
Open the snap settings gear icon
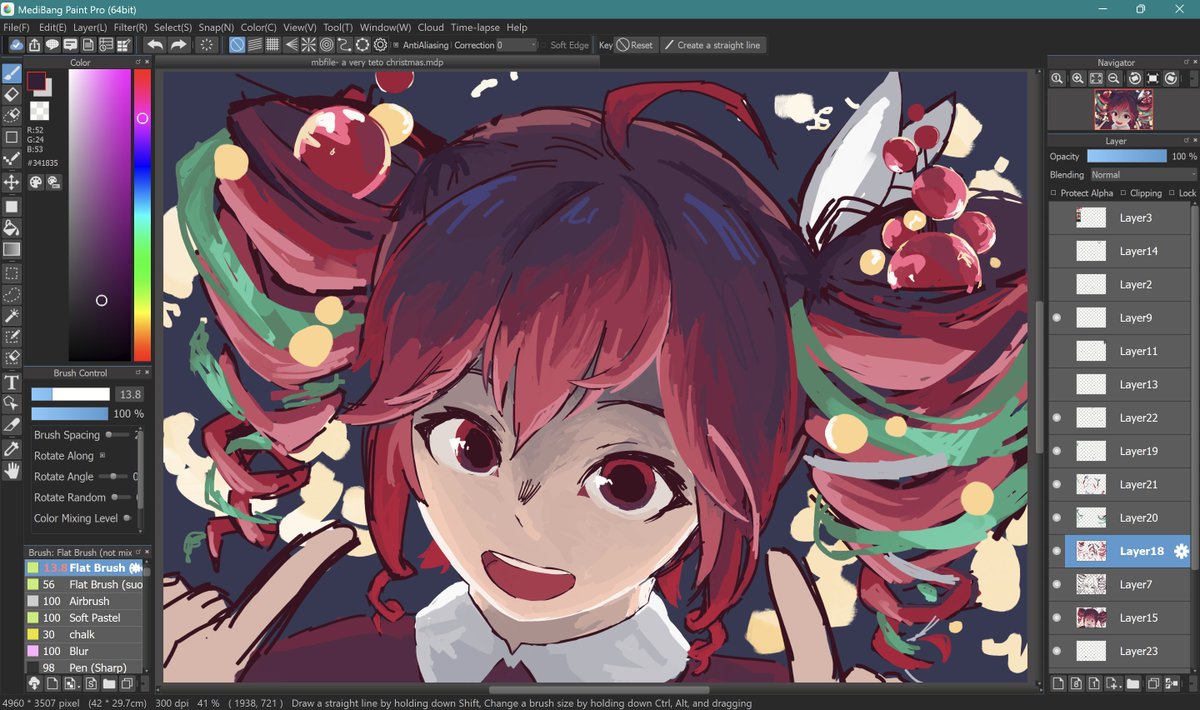(380, 45)
